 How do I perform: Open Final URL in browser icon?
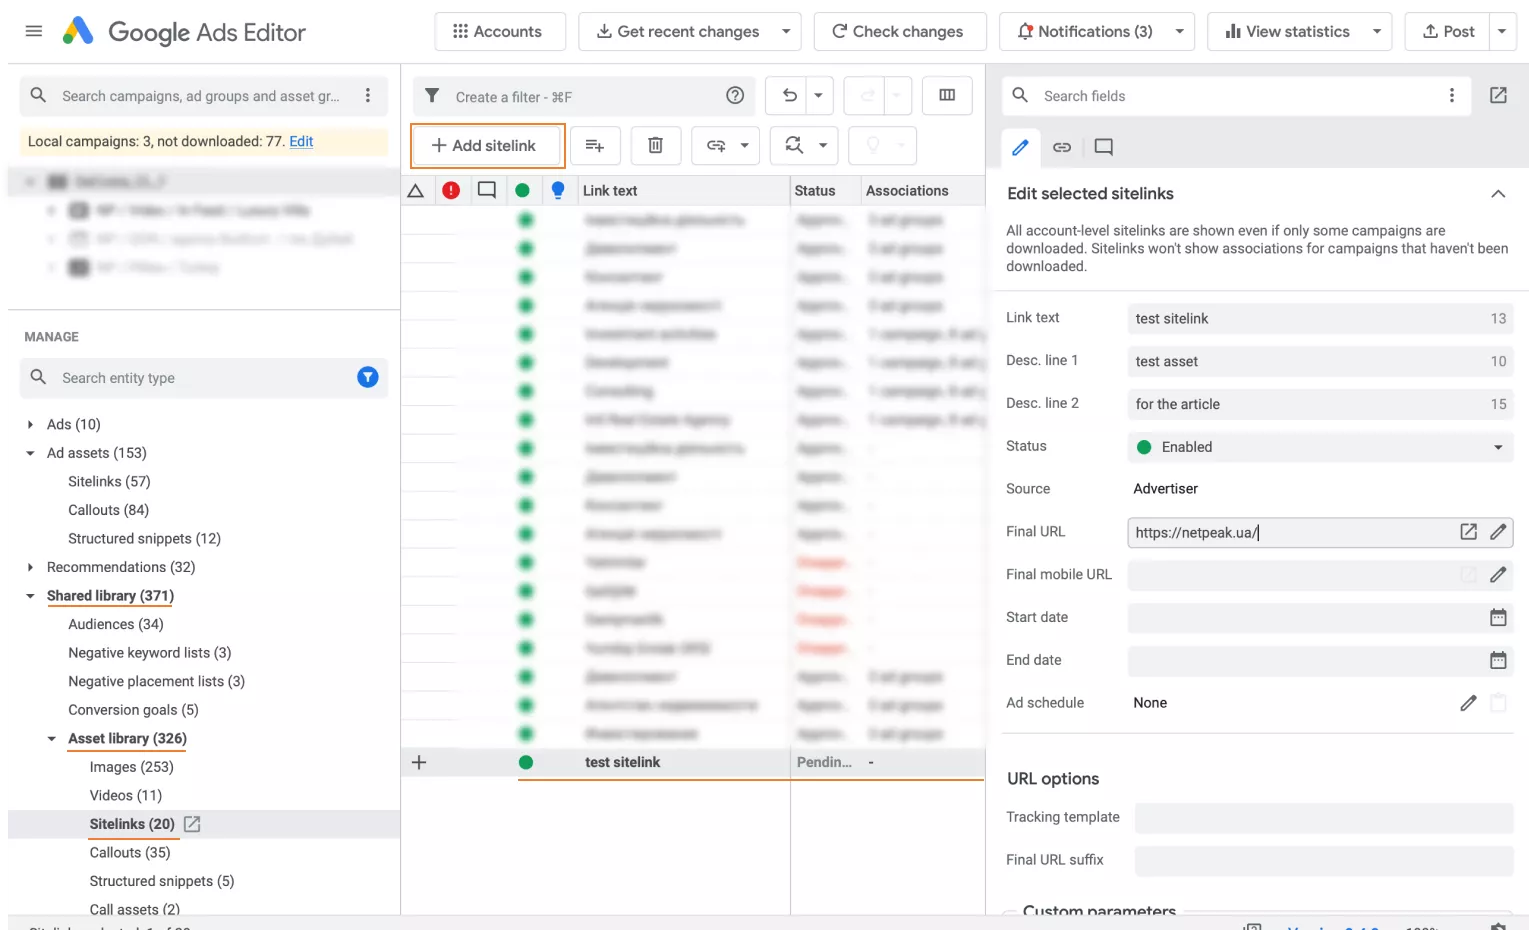(x=1468, y=532)
